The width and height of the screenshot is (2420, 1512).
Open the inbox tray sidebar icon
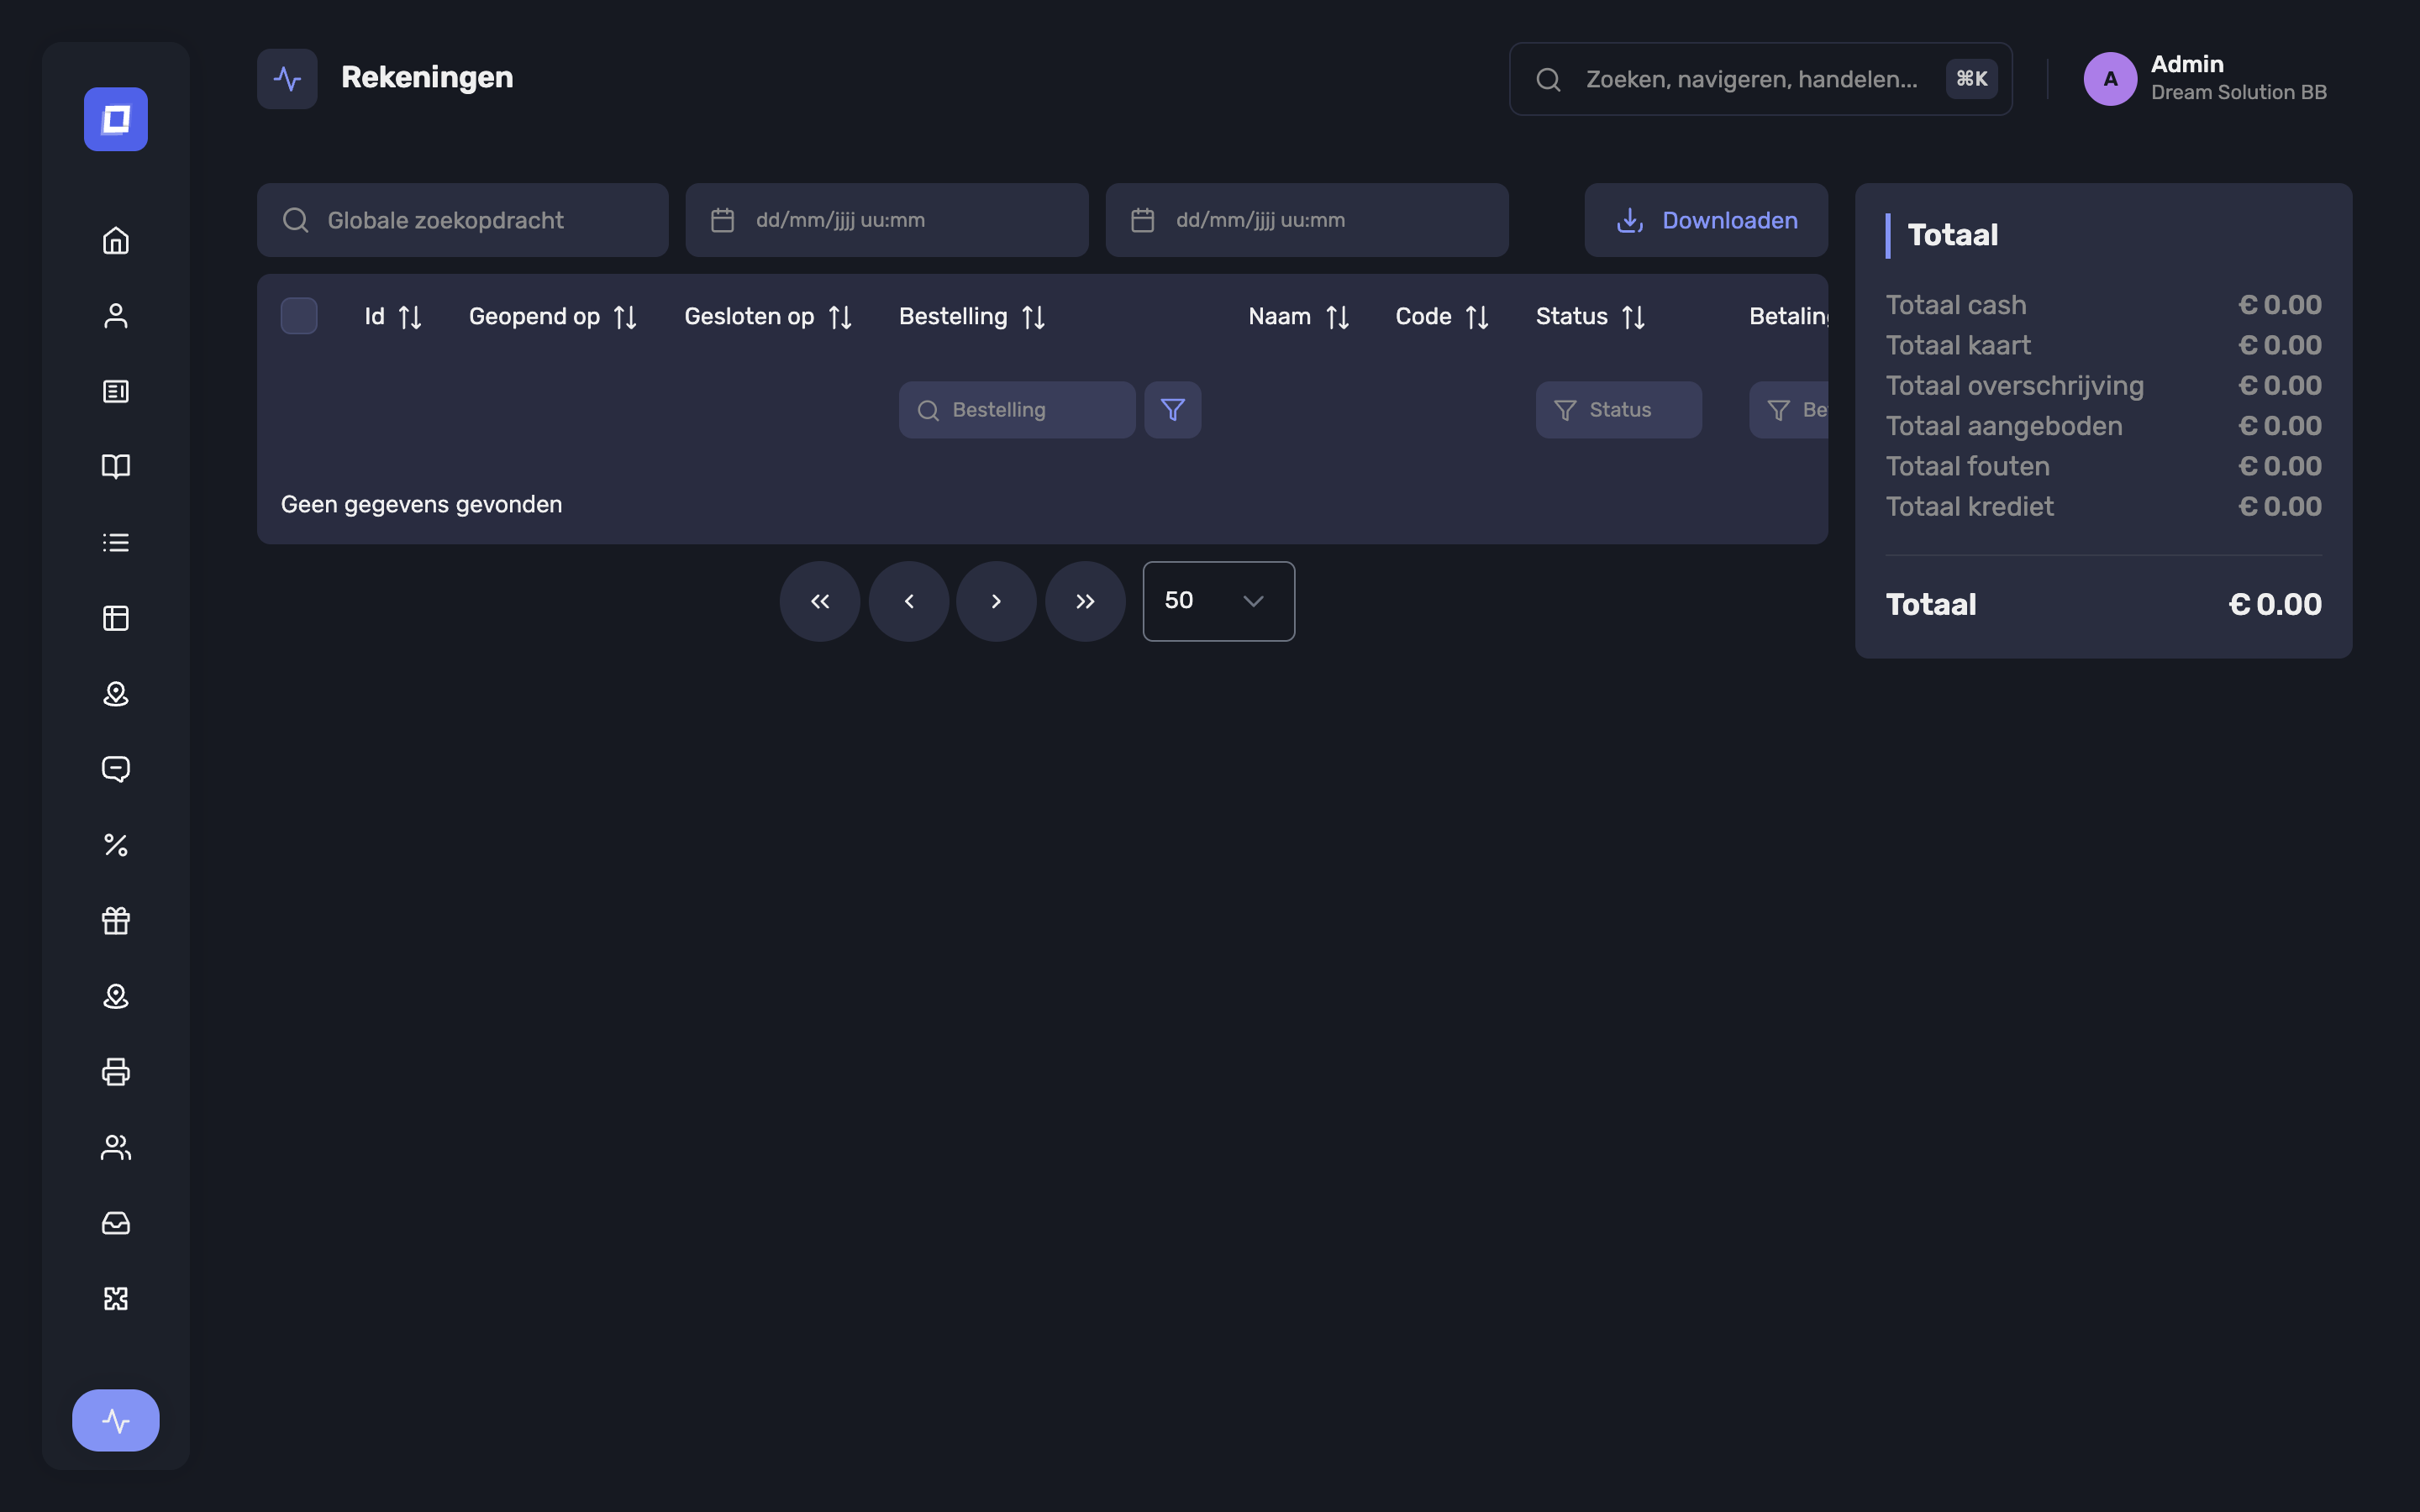[116, 1223]
